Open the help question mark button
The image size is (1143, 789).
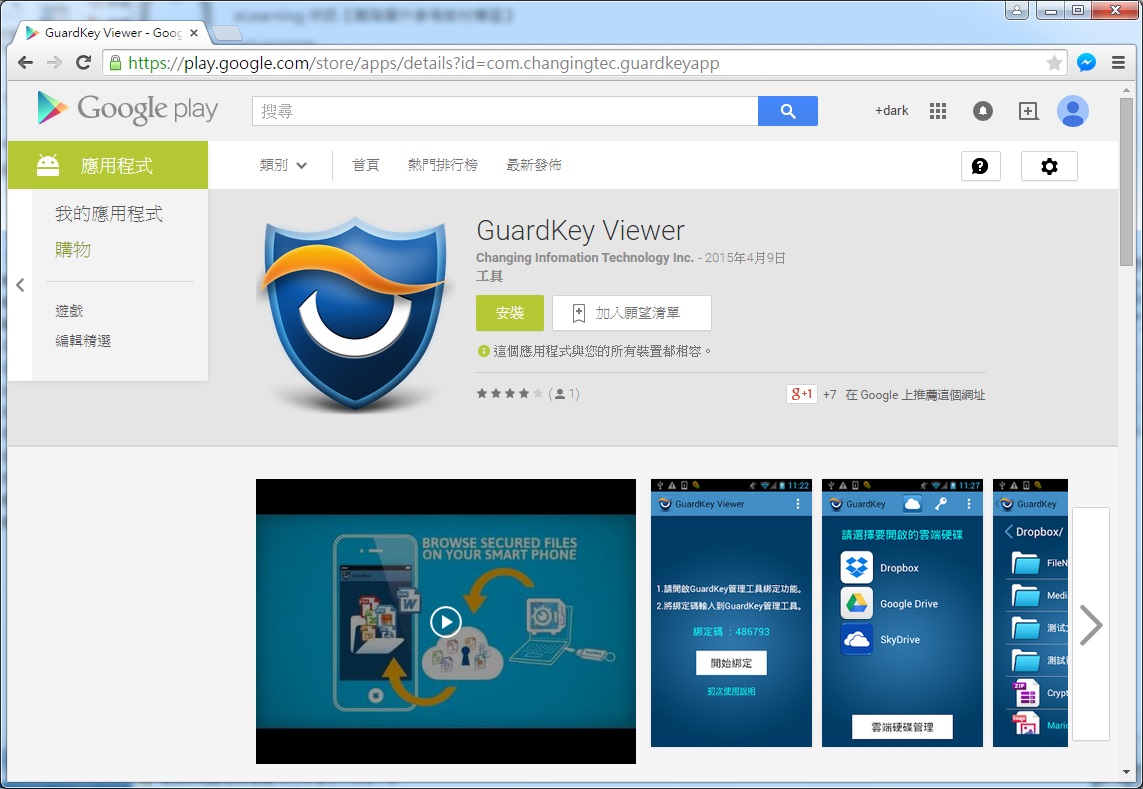tap(980, 166)
